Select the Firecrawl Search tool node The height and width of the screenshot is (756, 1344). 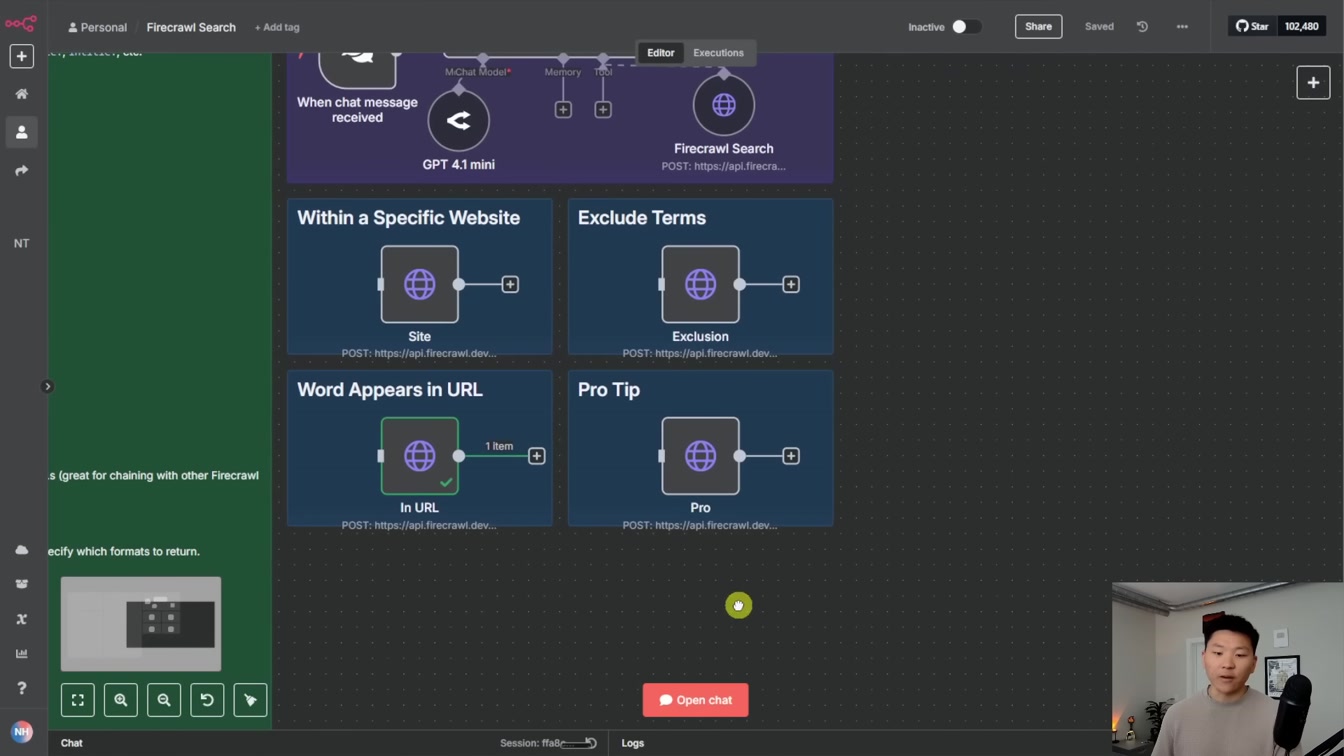click(x=723, y=105)
